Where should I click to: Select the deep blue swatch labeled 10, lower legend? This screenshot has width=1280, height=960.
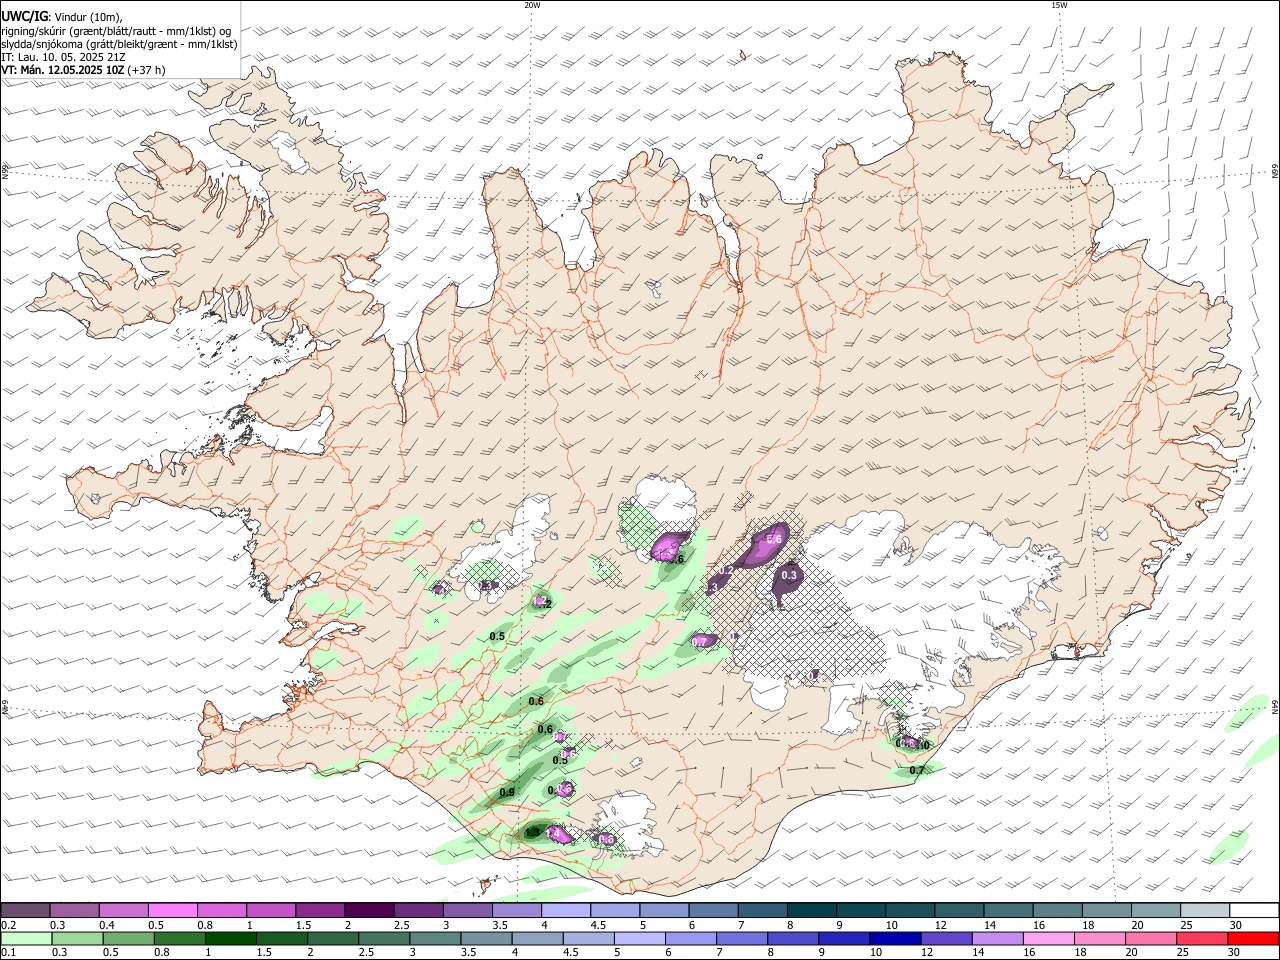pos(895,938)
